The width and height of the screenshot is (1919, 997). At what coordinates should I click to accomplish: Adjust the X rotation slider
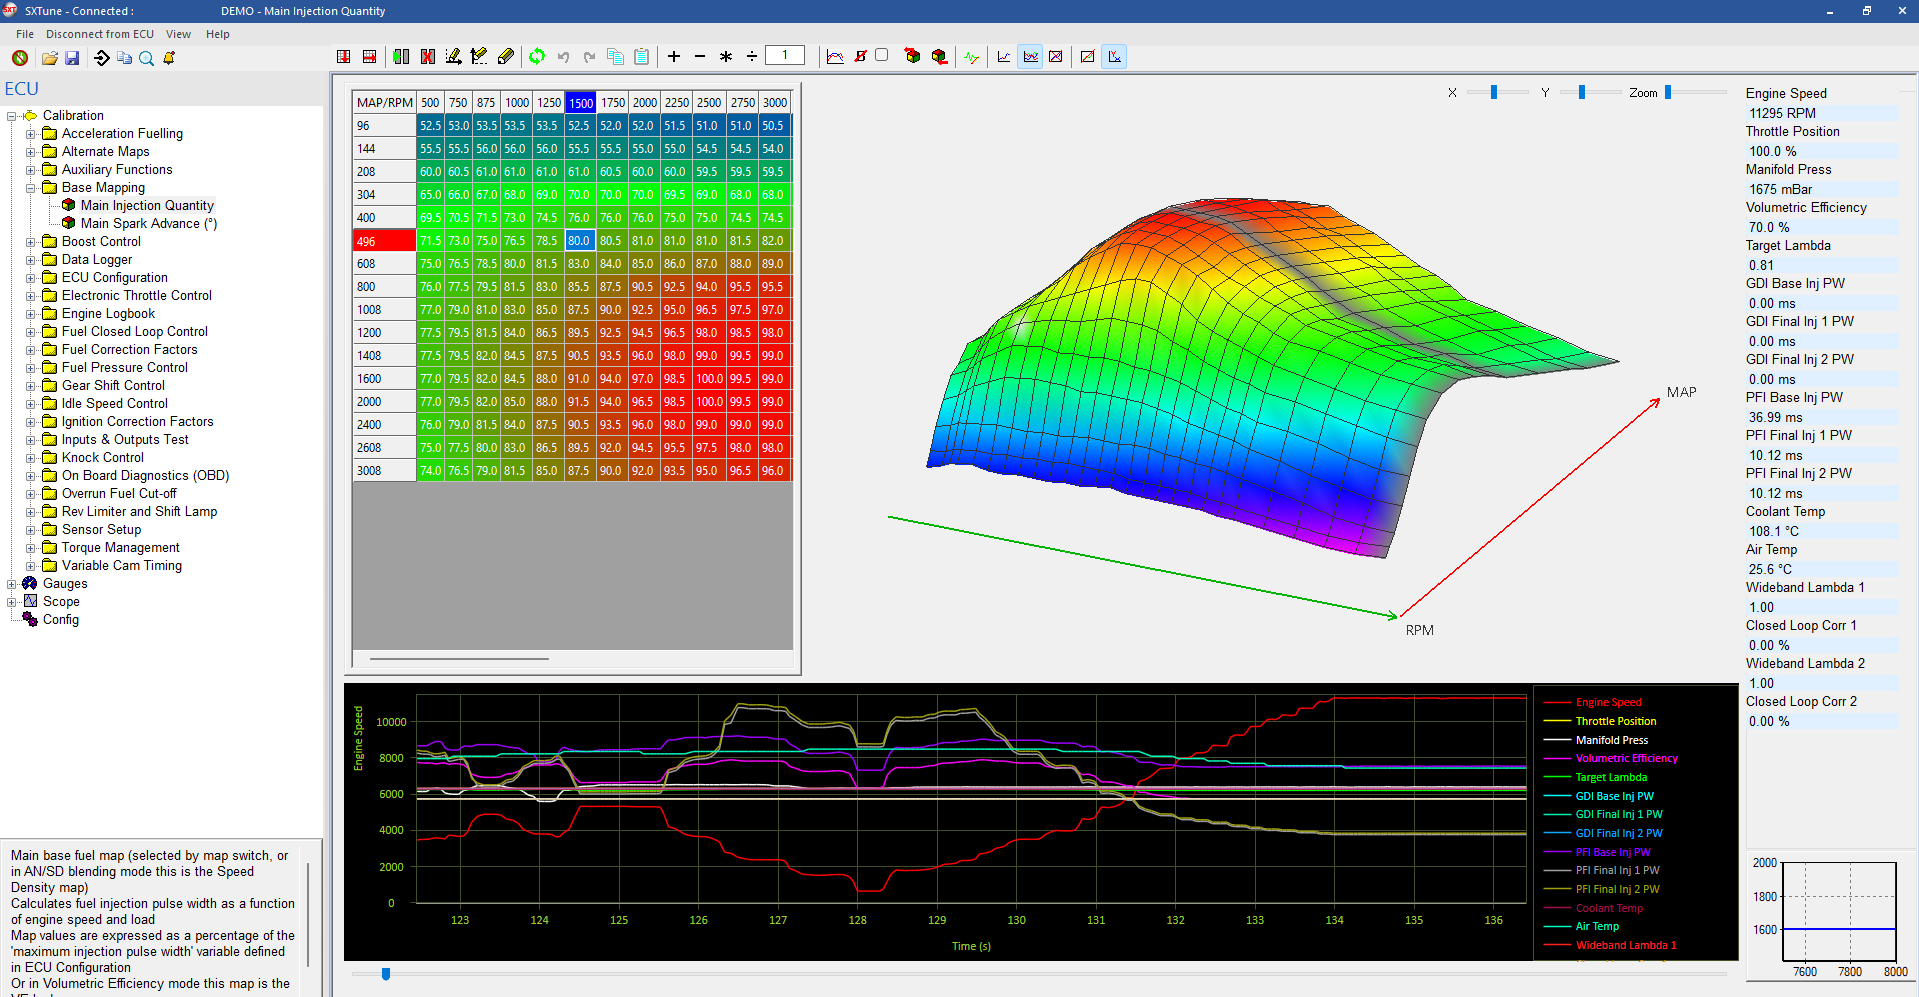click(1494, 92)
